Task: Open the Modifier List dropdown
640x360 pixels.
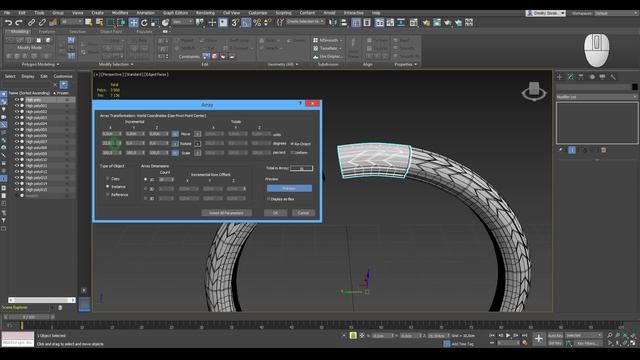Action: point(597,97)
